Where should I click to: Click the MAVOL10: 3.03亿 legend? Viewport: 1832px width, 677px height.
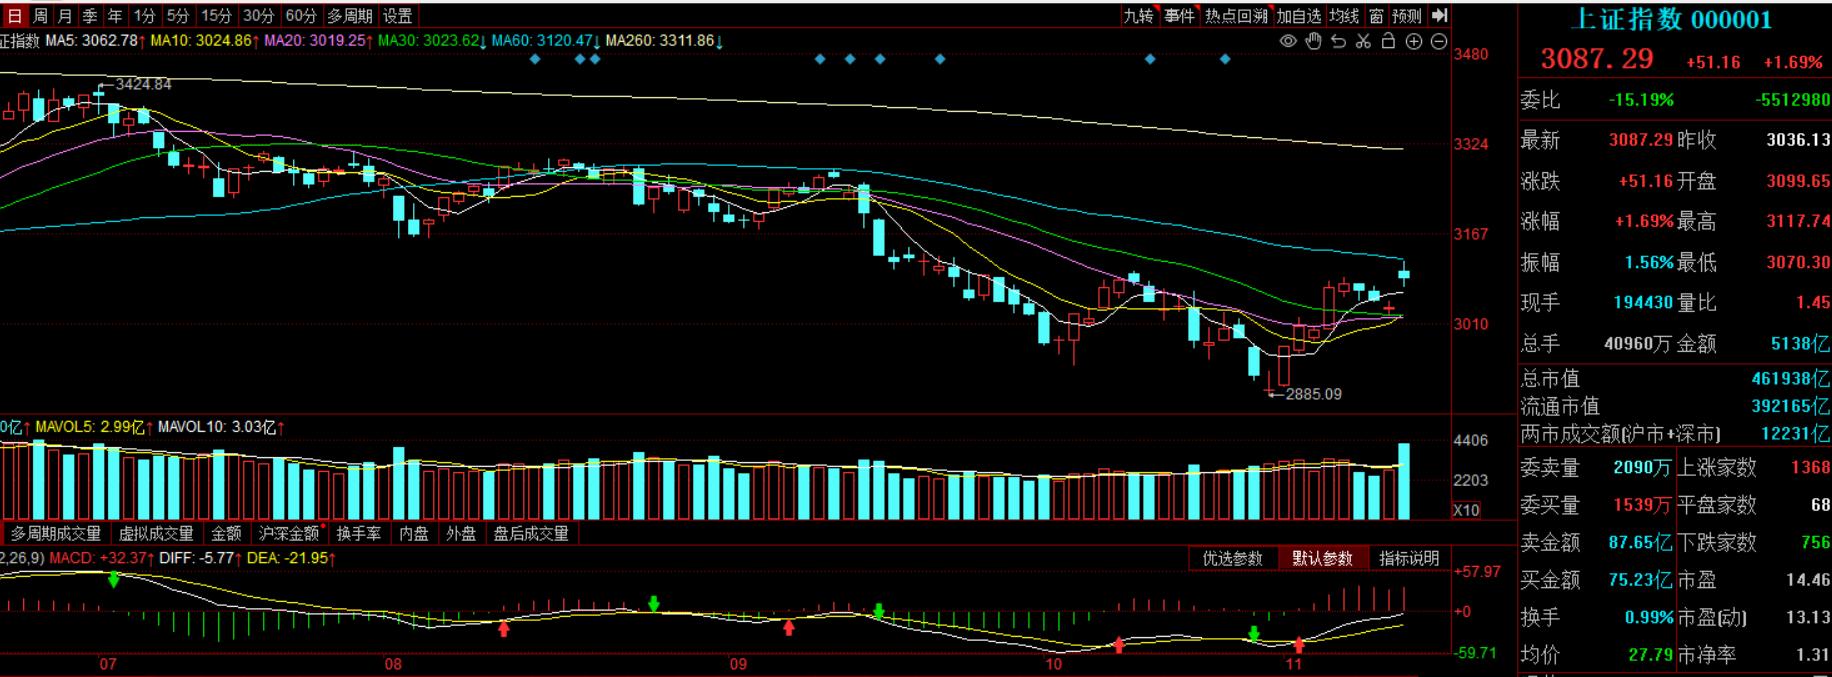coord(221,427)
